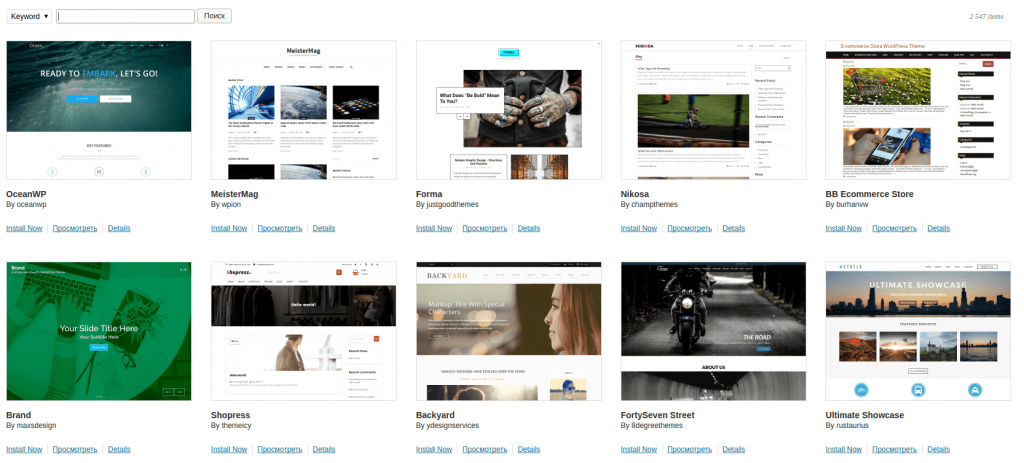Open the Brand theme screenshot
Image resolution: width=1024 pixels, height=463 pixels.
(x=99, y=331)
